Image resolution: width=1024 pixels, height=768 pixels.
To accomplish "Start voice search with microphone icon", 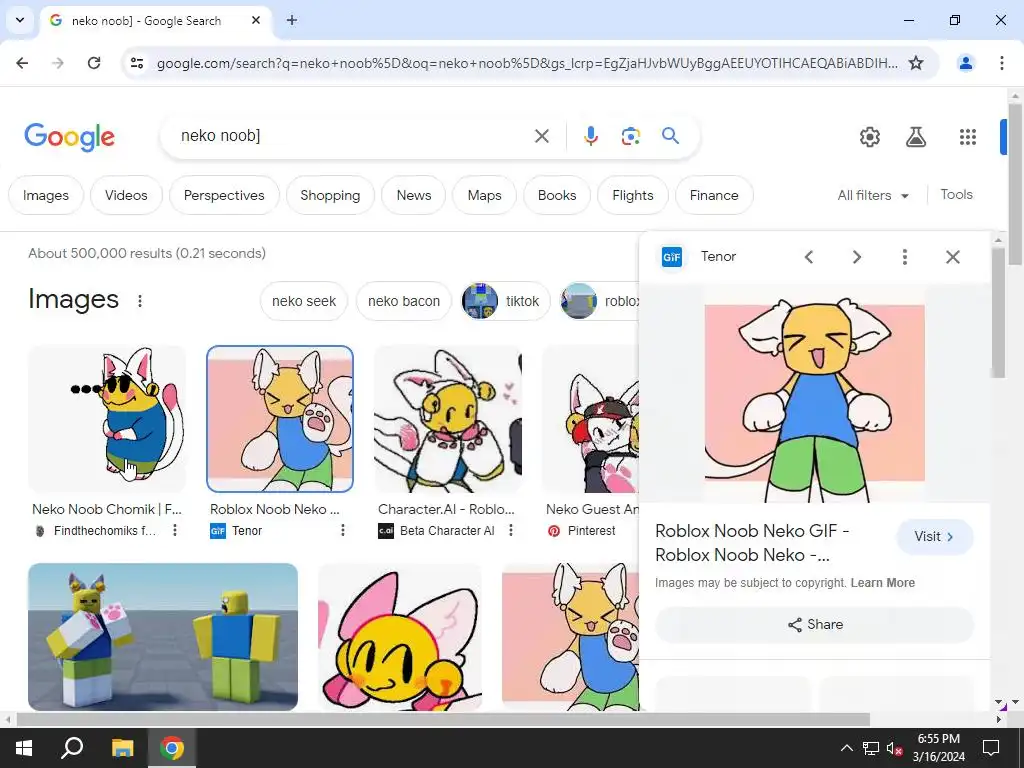I will click(590, 136).
